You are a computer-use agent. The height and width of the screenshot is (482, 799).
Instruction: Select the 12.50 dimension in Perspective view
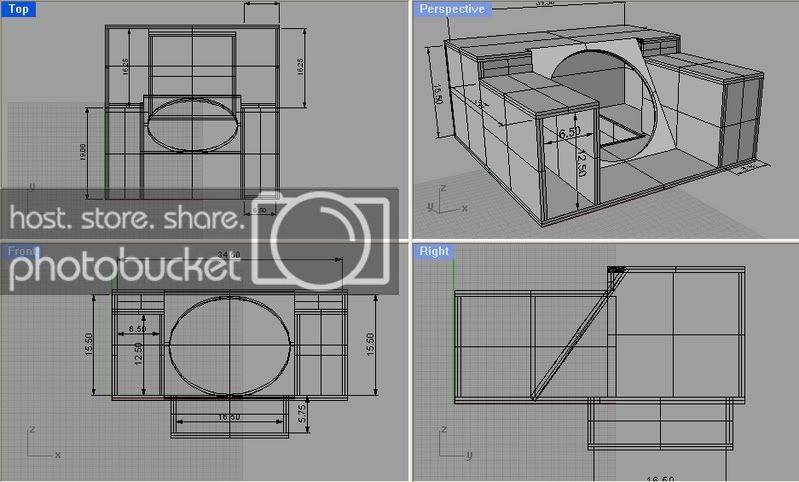point(582,162)
